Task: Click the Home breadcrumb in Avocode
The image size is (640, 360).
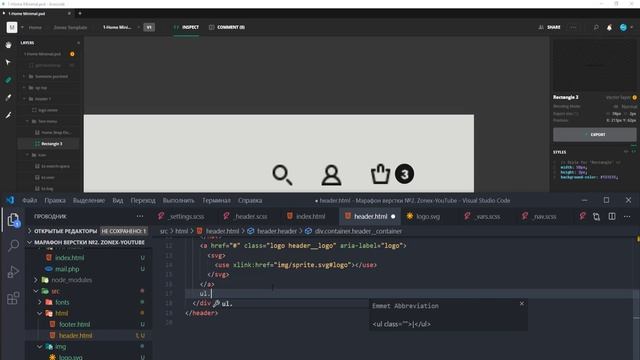Action: [x=35, y=27]
